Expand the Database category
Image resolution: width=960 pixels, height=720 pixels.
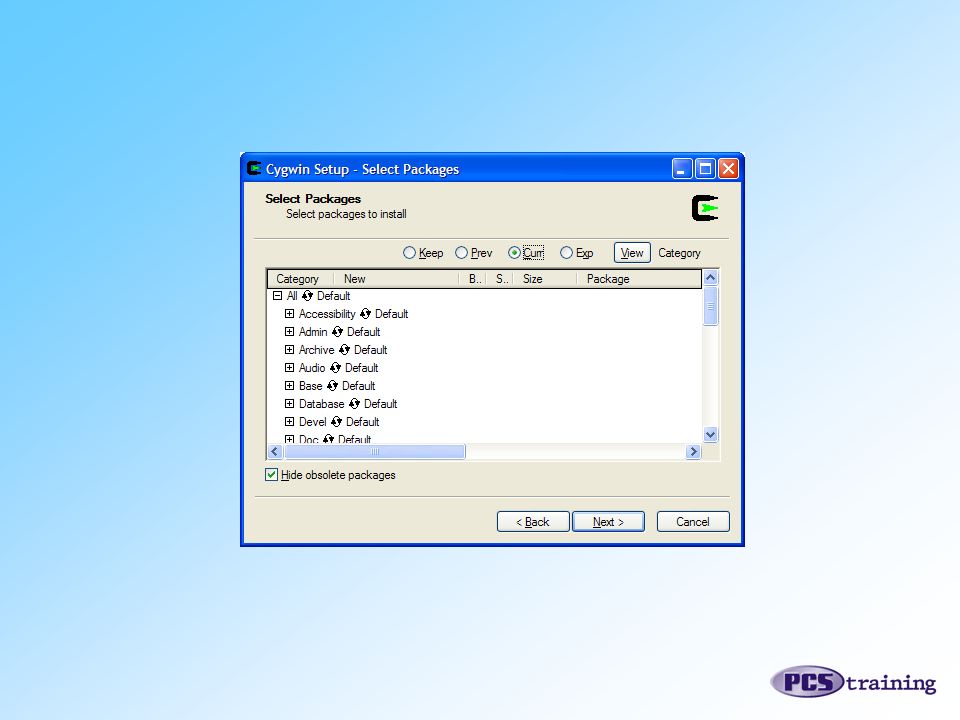pos(290,403)
